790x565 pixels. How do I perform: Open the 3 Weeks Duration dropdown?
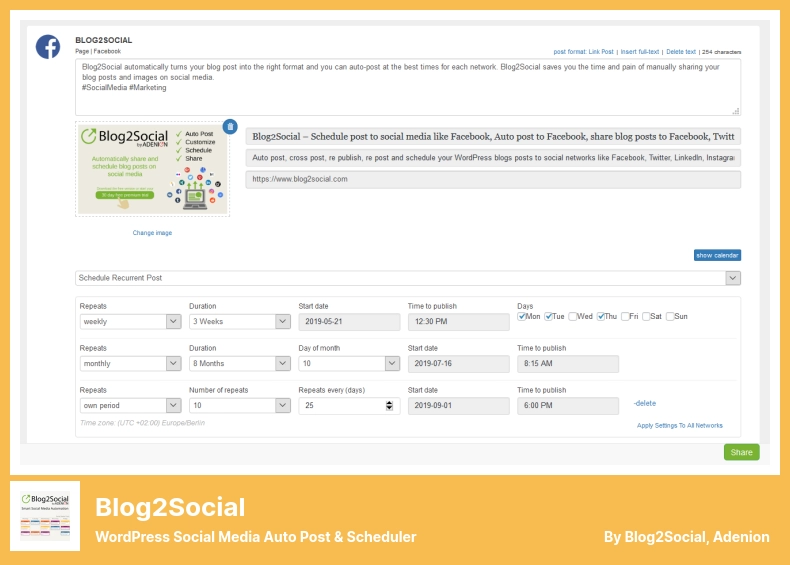tap(240, 322)
